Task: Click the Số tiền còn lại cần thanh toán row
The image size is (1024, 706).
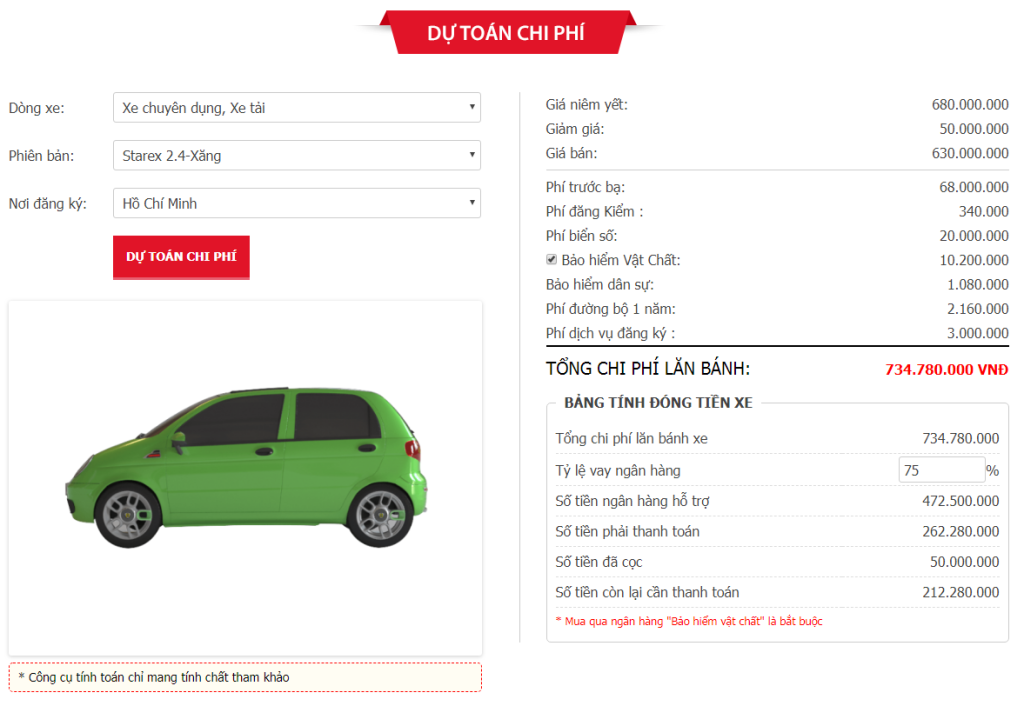Action: (777, 592)
